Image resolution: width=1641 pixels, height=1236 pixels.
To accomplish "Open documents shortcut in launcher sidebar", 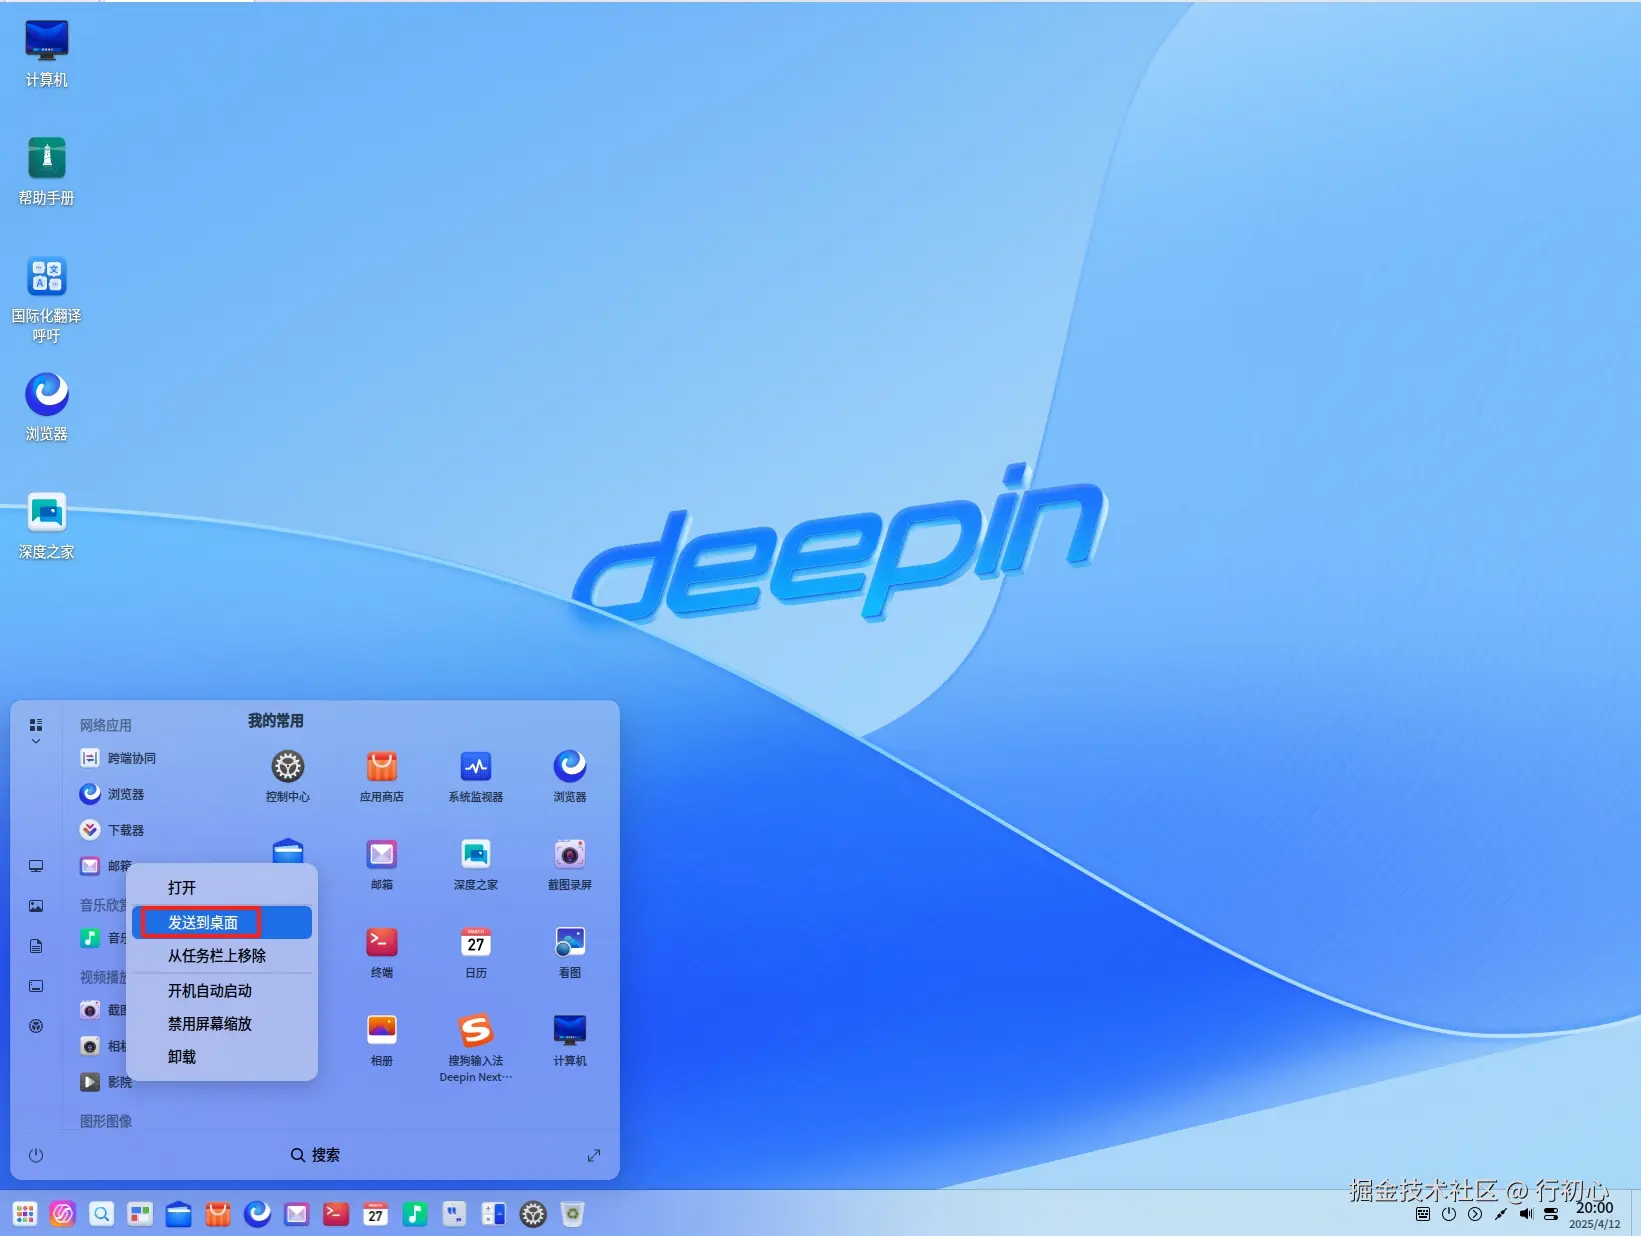I will click(36, 946).
